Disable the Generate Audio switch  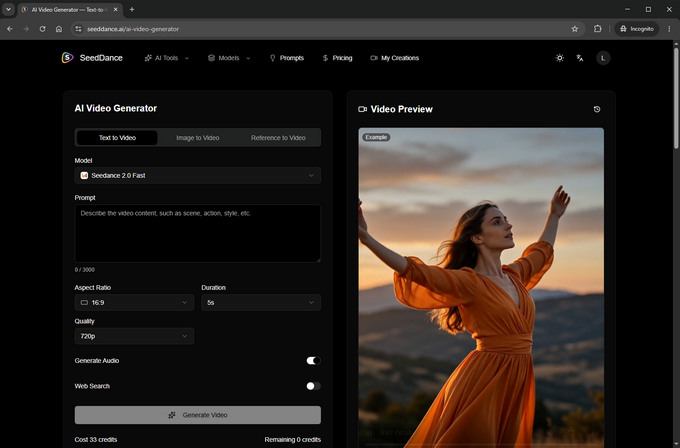click(x=314, y=360)
